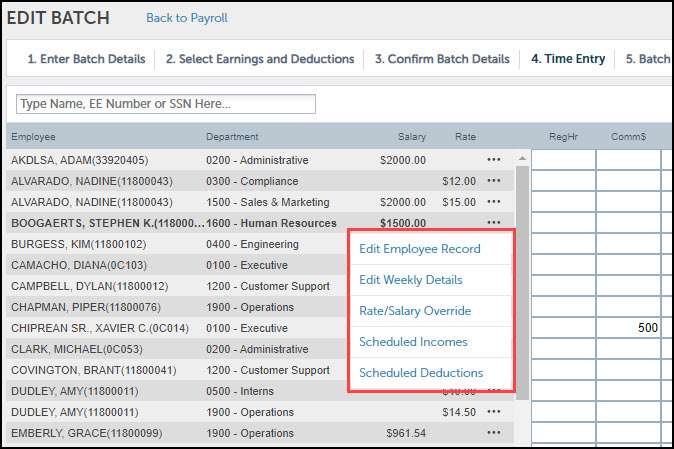This screenshot has height=449, width=674.
Task: Select Edit Employee Record from the context menu
Action: 420,249
